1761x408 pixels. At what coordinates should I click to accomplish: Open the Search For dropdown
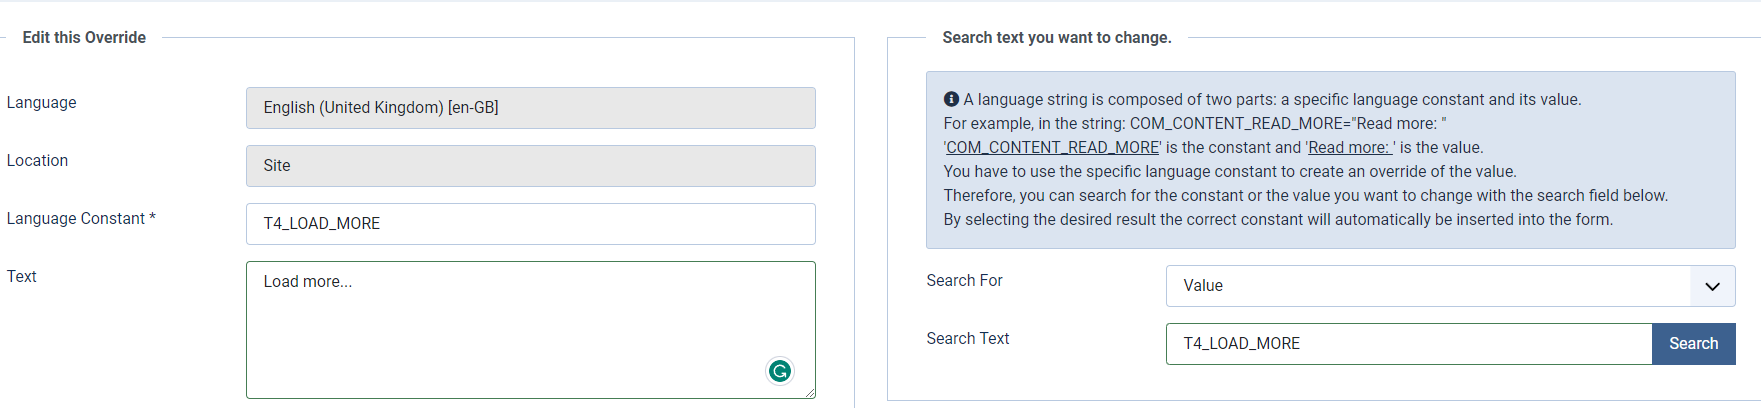(x=1449, y=286)
